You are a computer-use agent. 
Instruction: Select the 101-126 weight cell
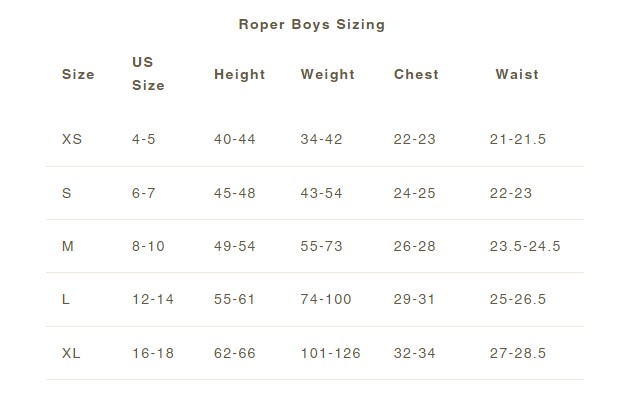[x=330, y=353]
